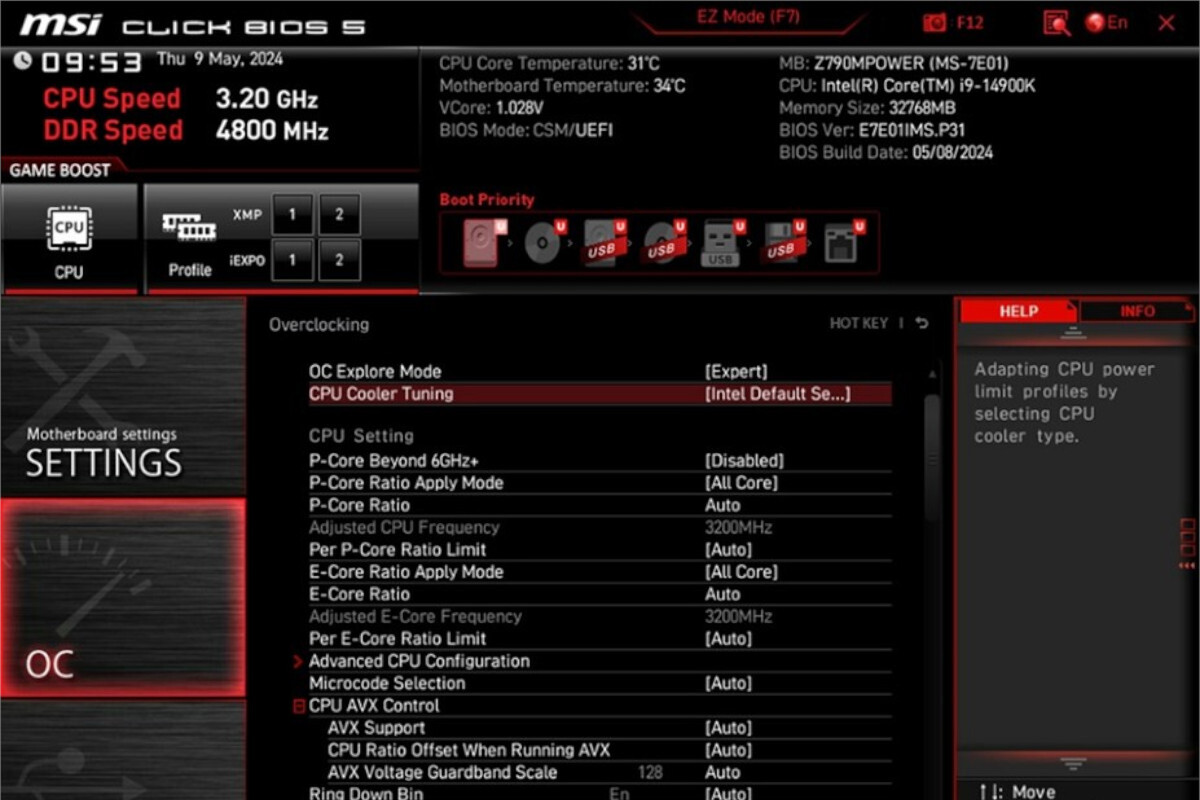Toggle iEXPO profile 2
This screenshot has height=800, width=1200.
coord(340,260)
